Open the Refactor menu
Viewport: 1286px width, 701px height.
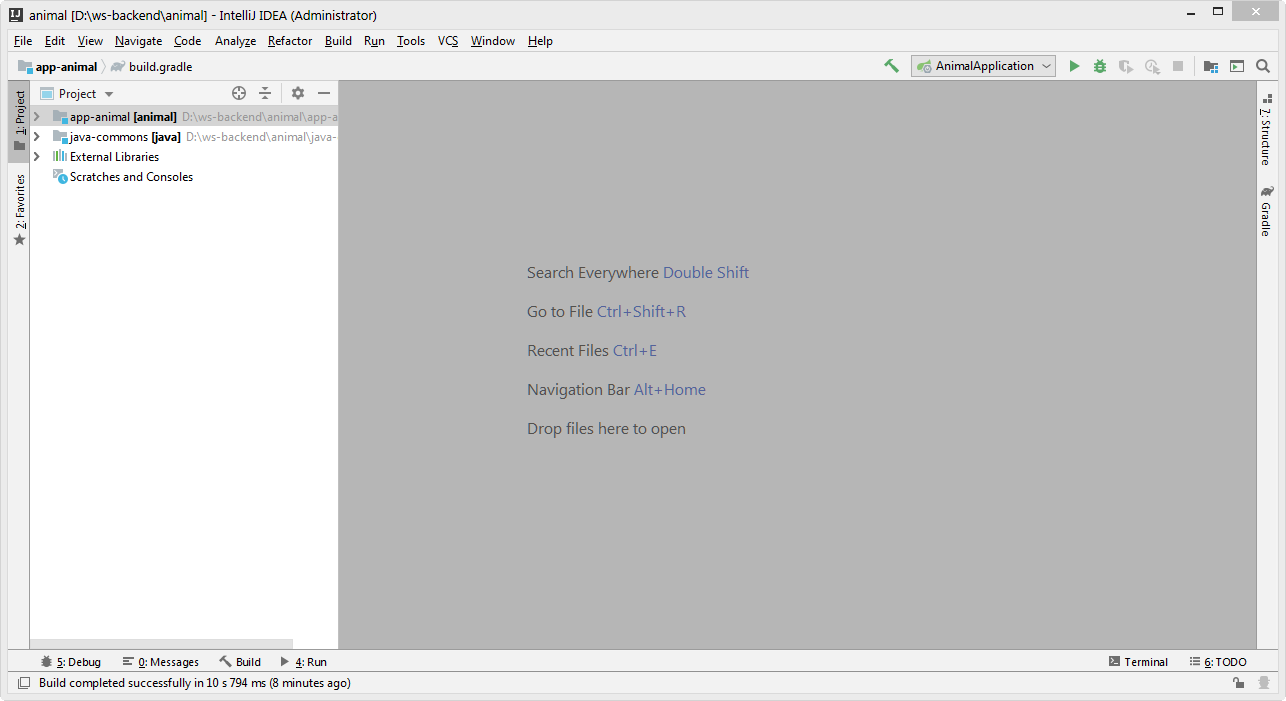(290, 41)
